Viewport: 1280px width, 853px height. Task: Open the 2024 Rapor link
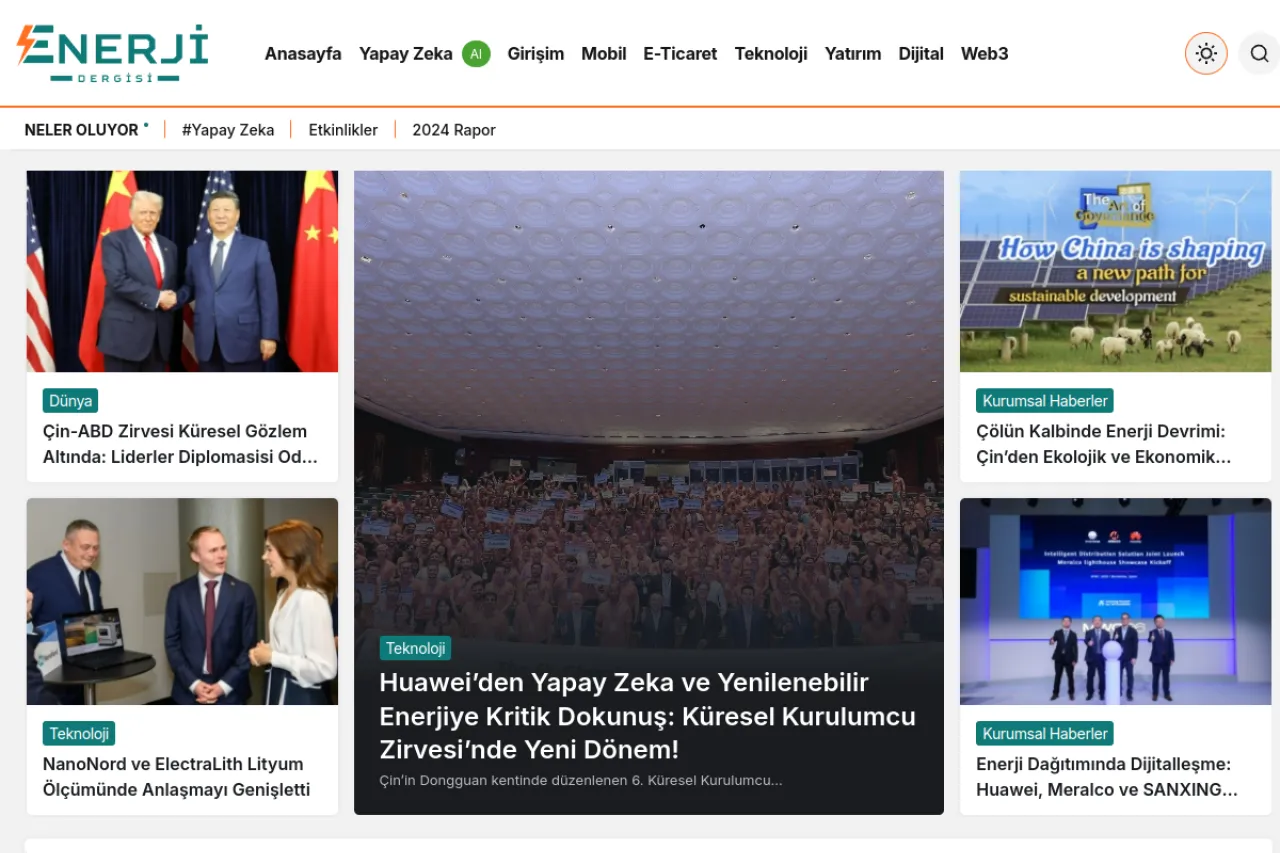click(x=454, y=130)
